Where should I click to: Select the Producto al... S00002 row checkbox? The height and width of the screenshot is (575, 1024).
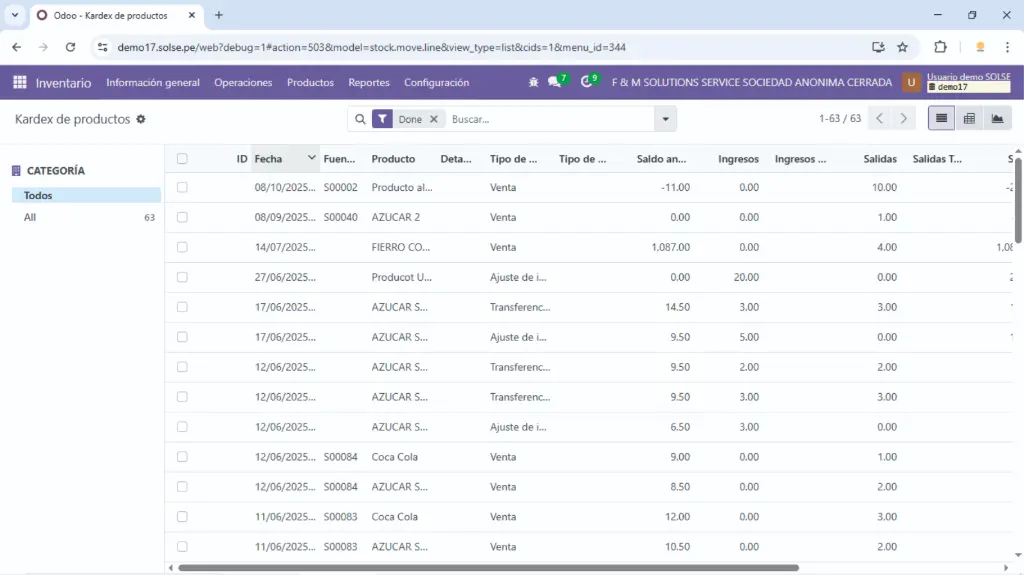pyautogui.click(x=182, y=187)
